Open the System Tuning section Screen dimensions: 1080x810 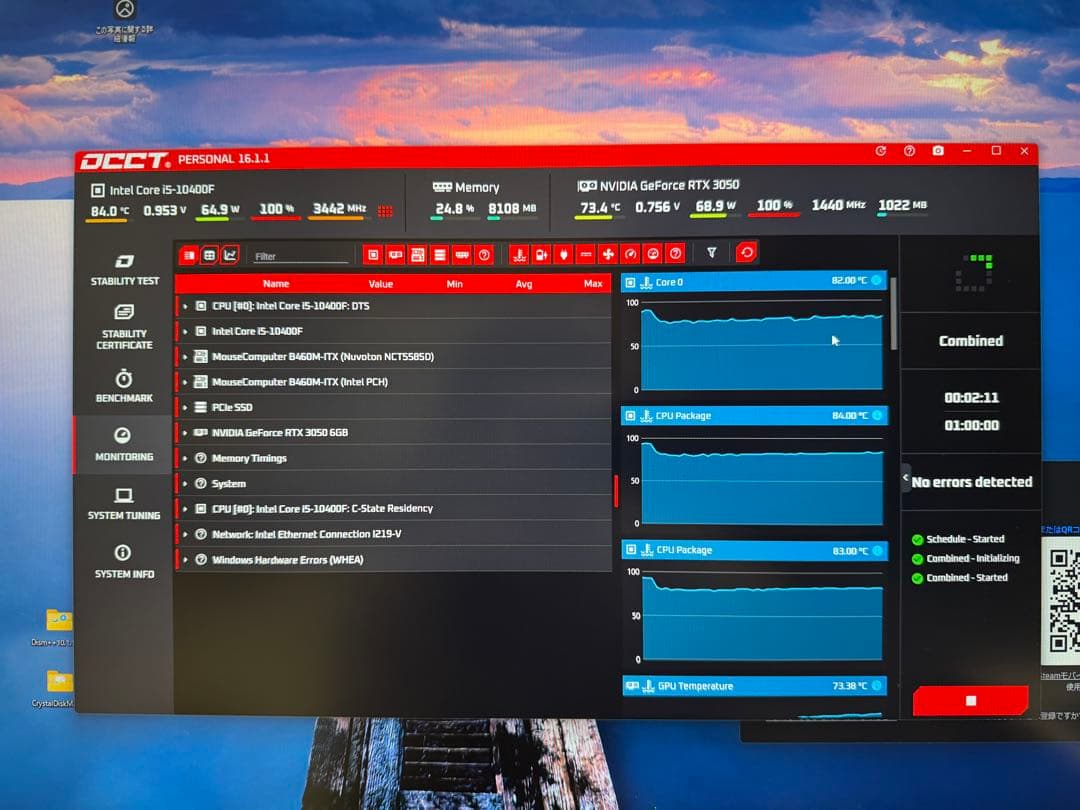pyautogui.click(x=124, y=503)
